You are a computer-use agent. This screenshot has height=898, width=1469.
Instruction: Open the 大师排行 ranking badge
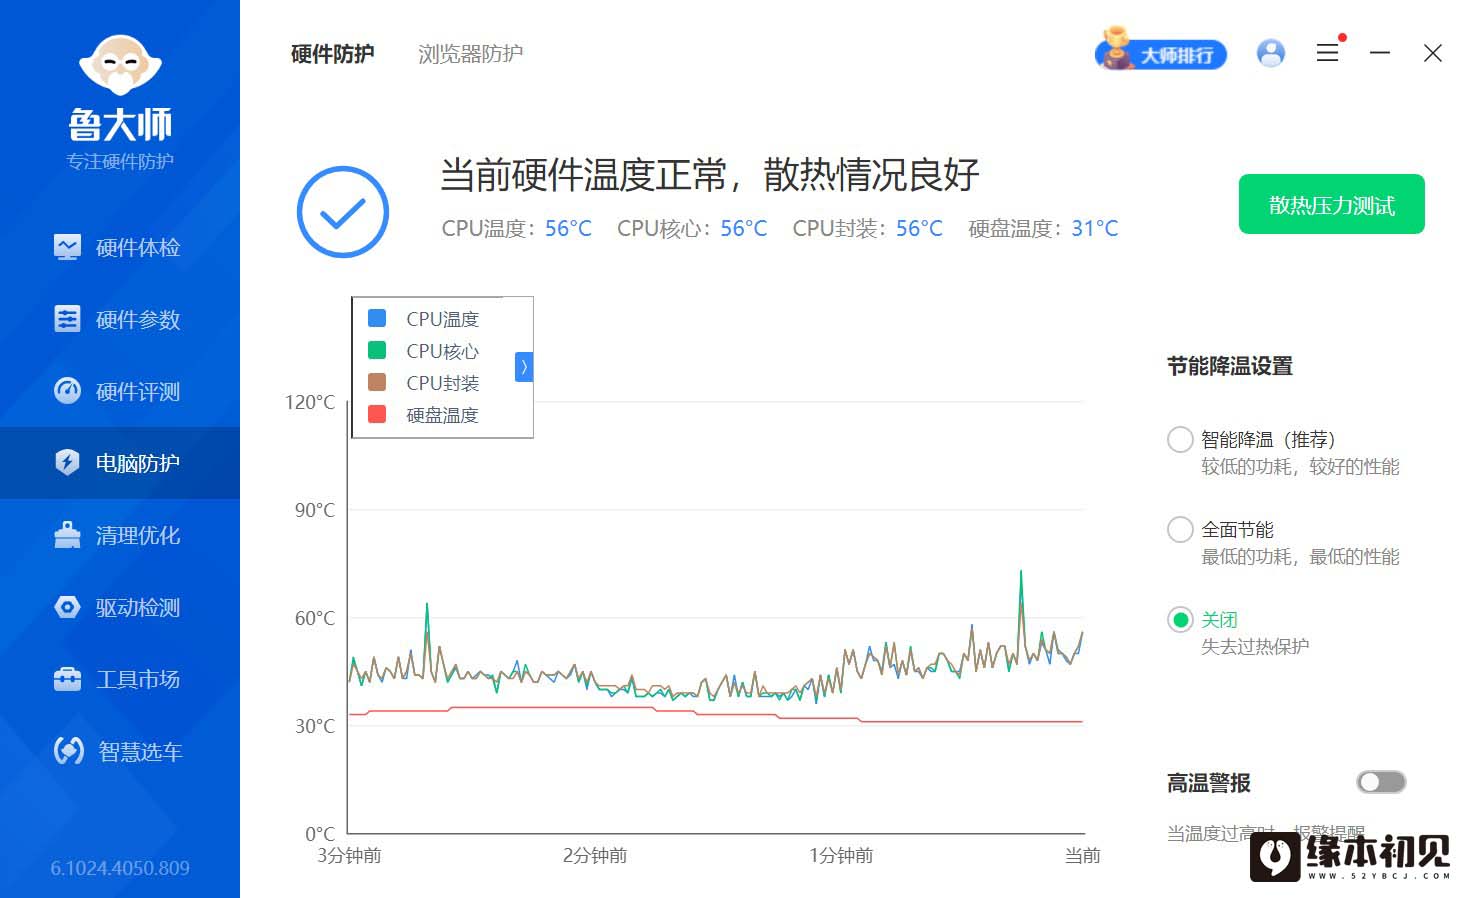[1161, 51]
